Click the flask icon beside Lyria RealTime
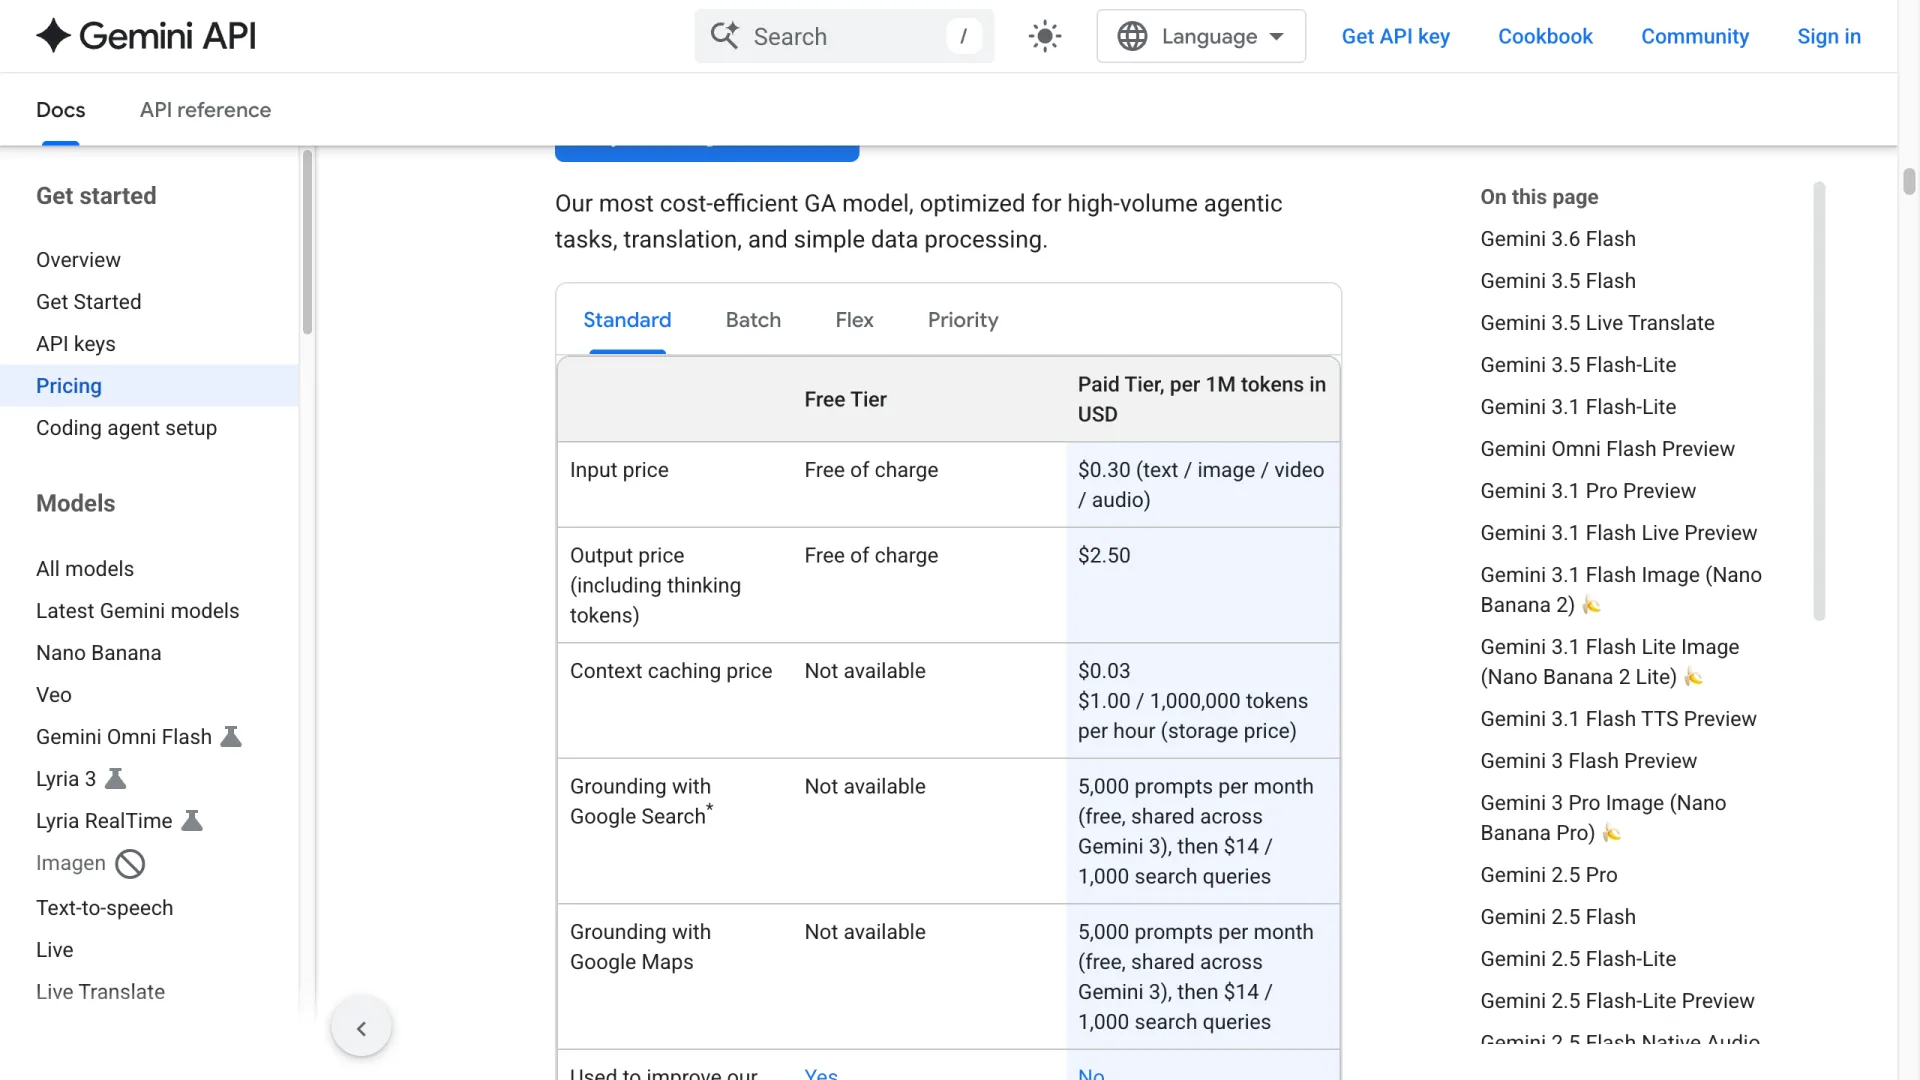Viewport: 1920px width, 1080px height. coord(192,821)
